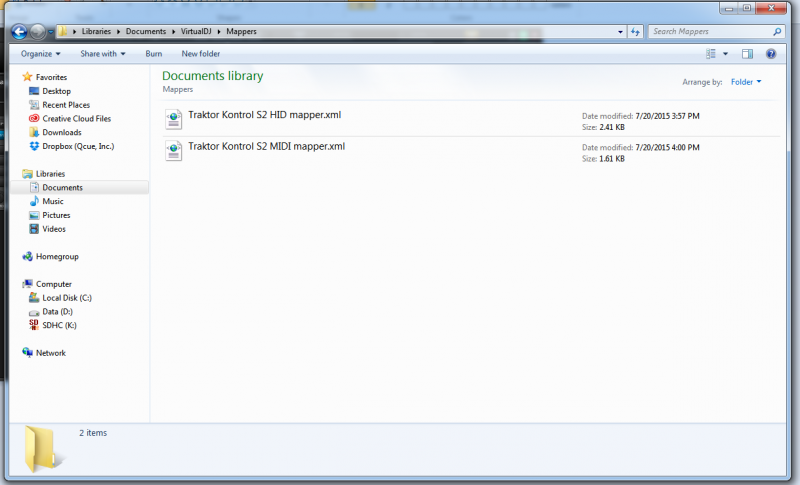Screen dimensions: 800x485
Task: Click the 2.41 KB size value
Action: [x=612, y=127]
